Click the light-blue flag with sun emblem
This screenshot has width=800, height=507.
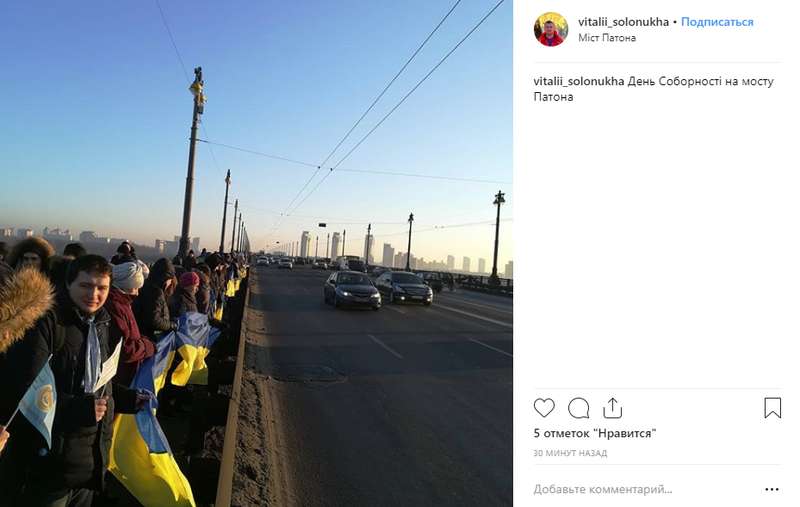(39, 401)
